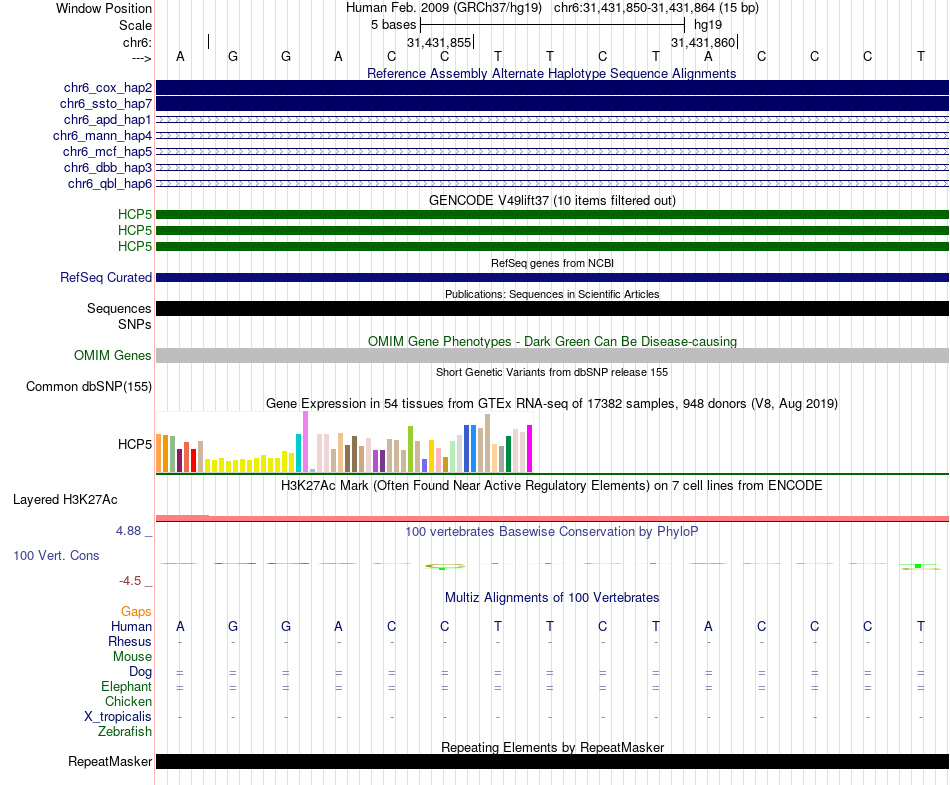Image resolution: width=950 pixels, height=785 pixels.
Task: Click the cyan bar in GTEx expression chart
Action: (299, 453)
